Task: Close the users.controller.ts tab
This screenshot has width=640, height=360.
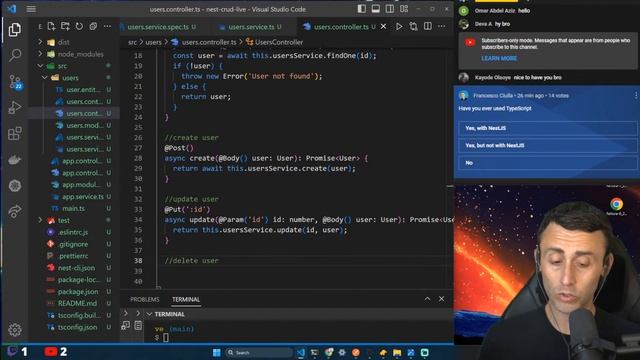Action: pos(383,27)
